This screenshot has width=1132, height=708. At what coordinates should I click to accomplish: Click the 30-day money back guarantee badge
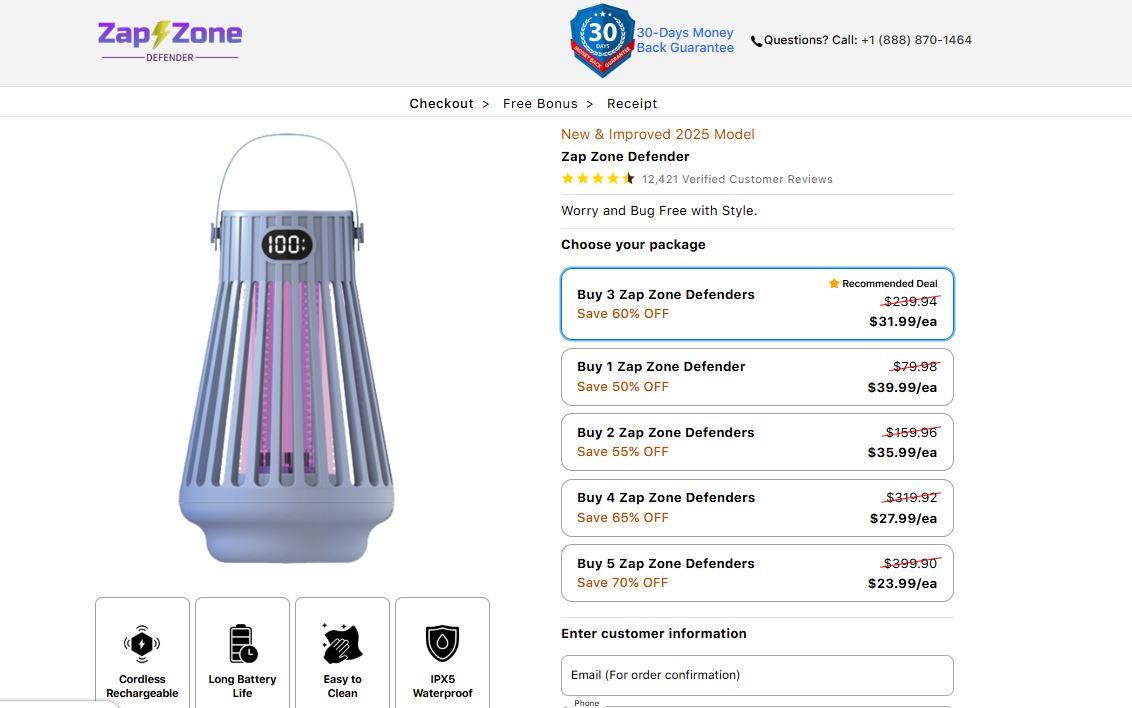point(602,40)
